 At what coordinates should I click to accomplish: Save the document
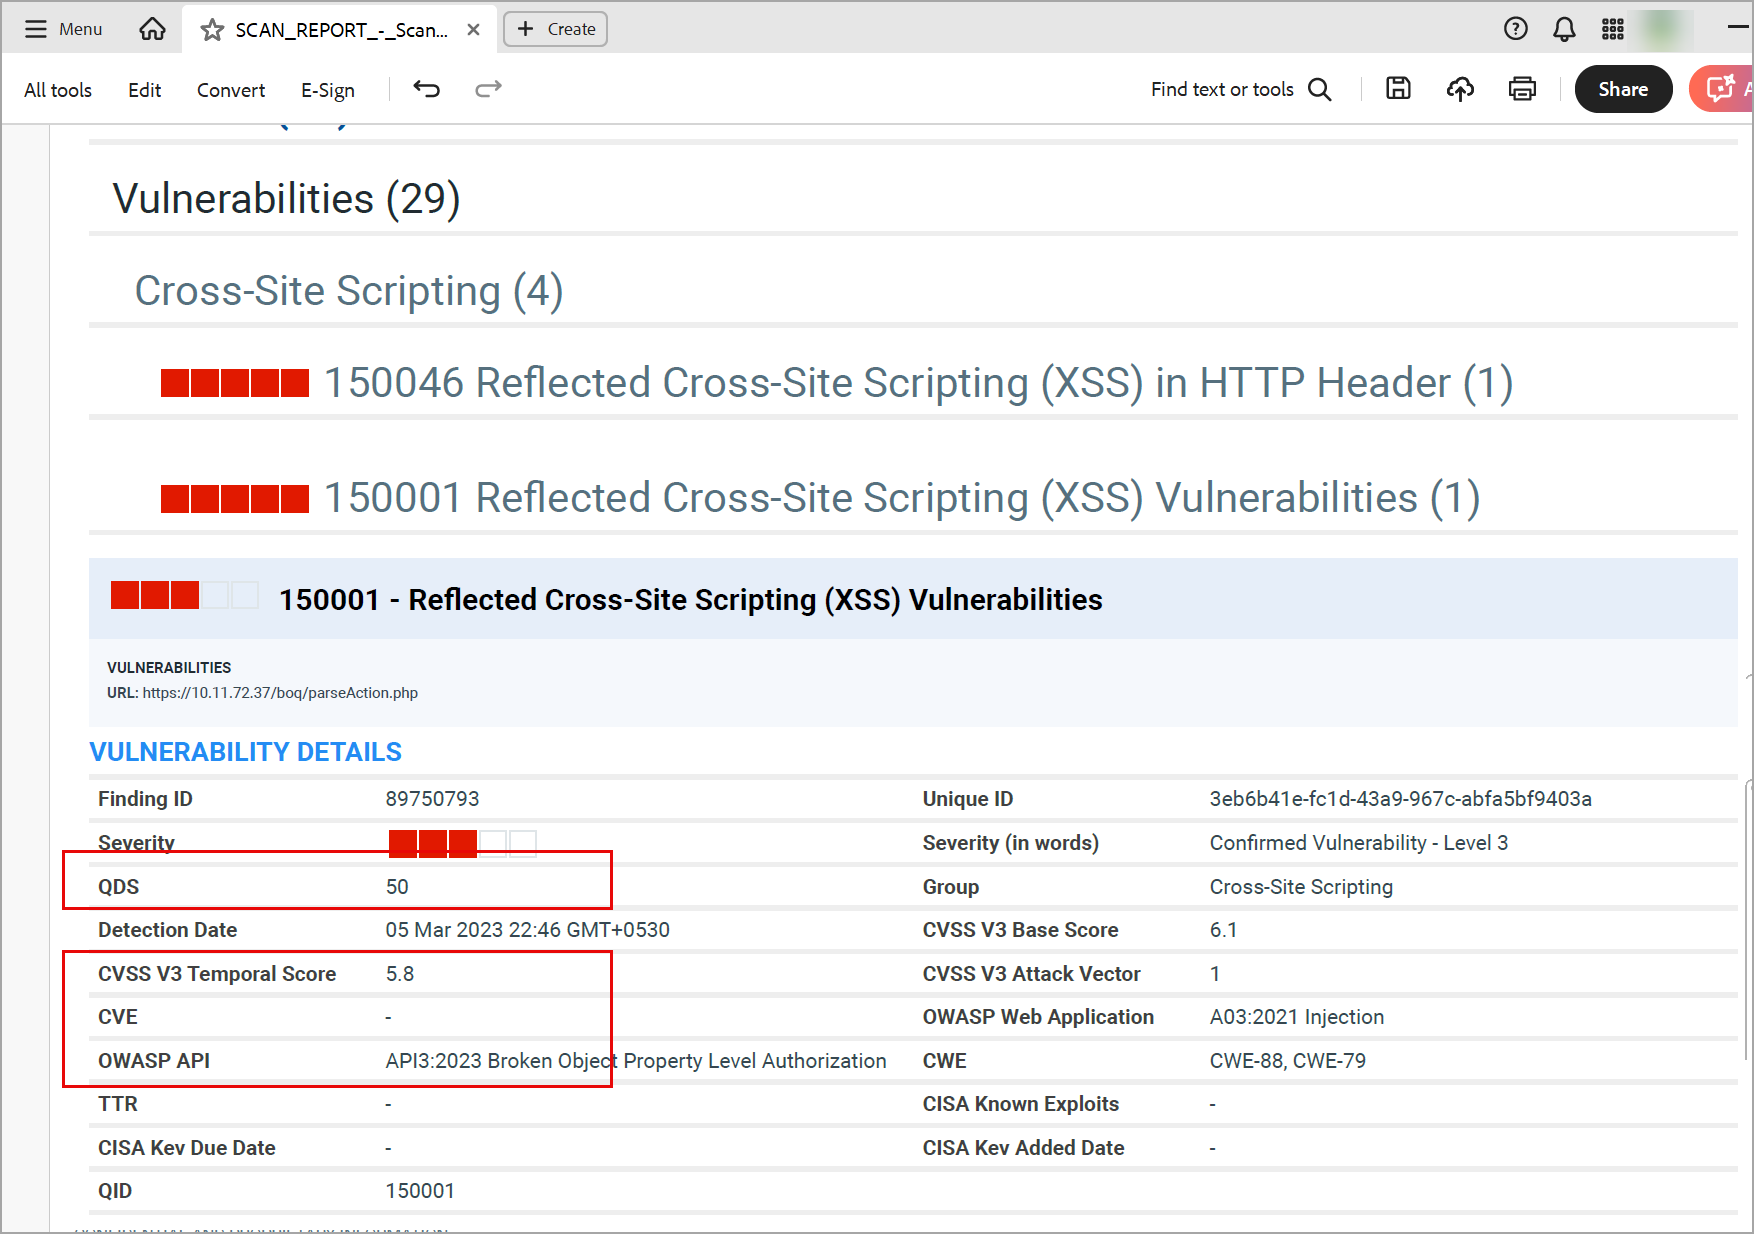(x=1397, y=89)
